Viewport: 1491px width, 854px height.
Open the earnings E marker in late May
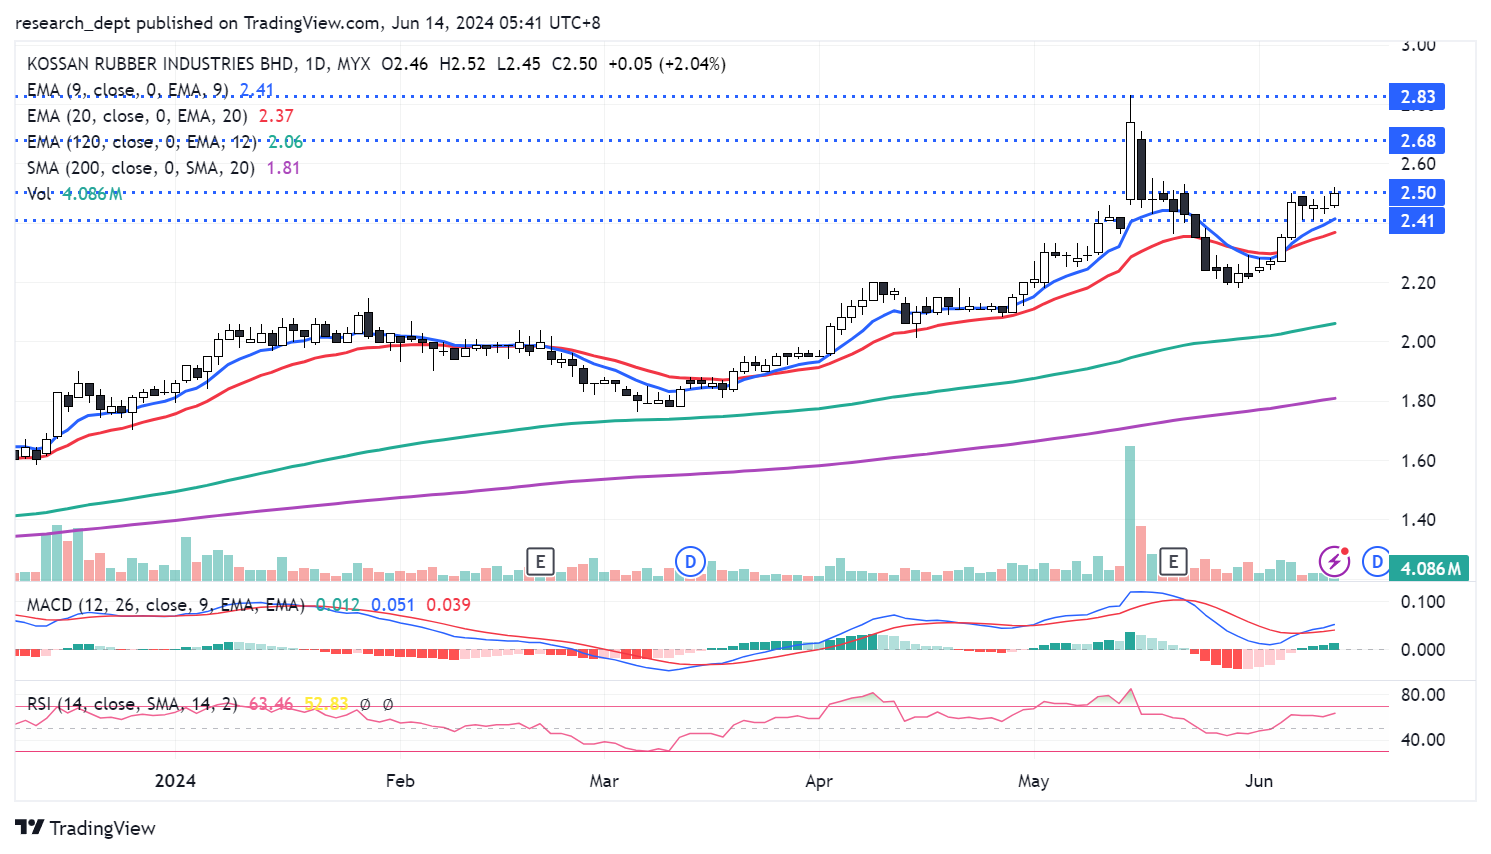1172,561
